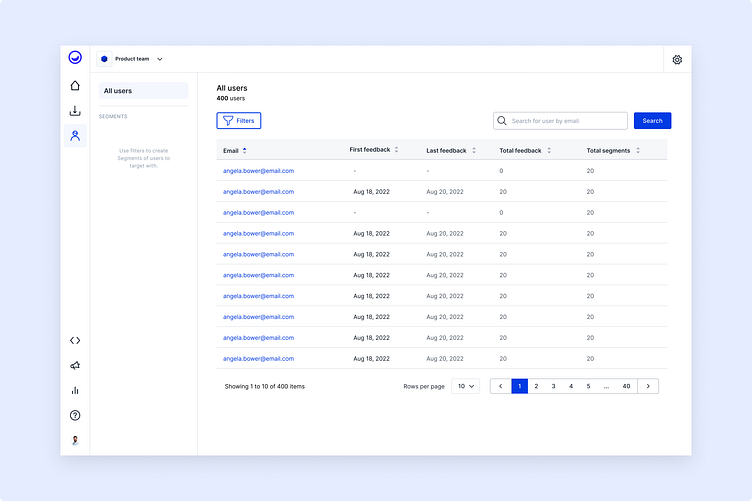The image size is (752, 501).
Task: Select All users in side panel
Action: (143, 91)
